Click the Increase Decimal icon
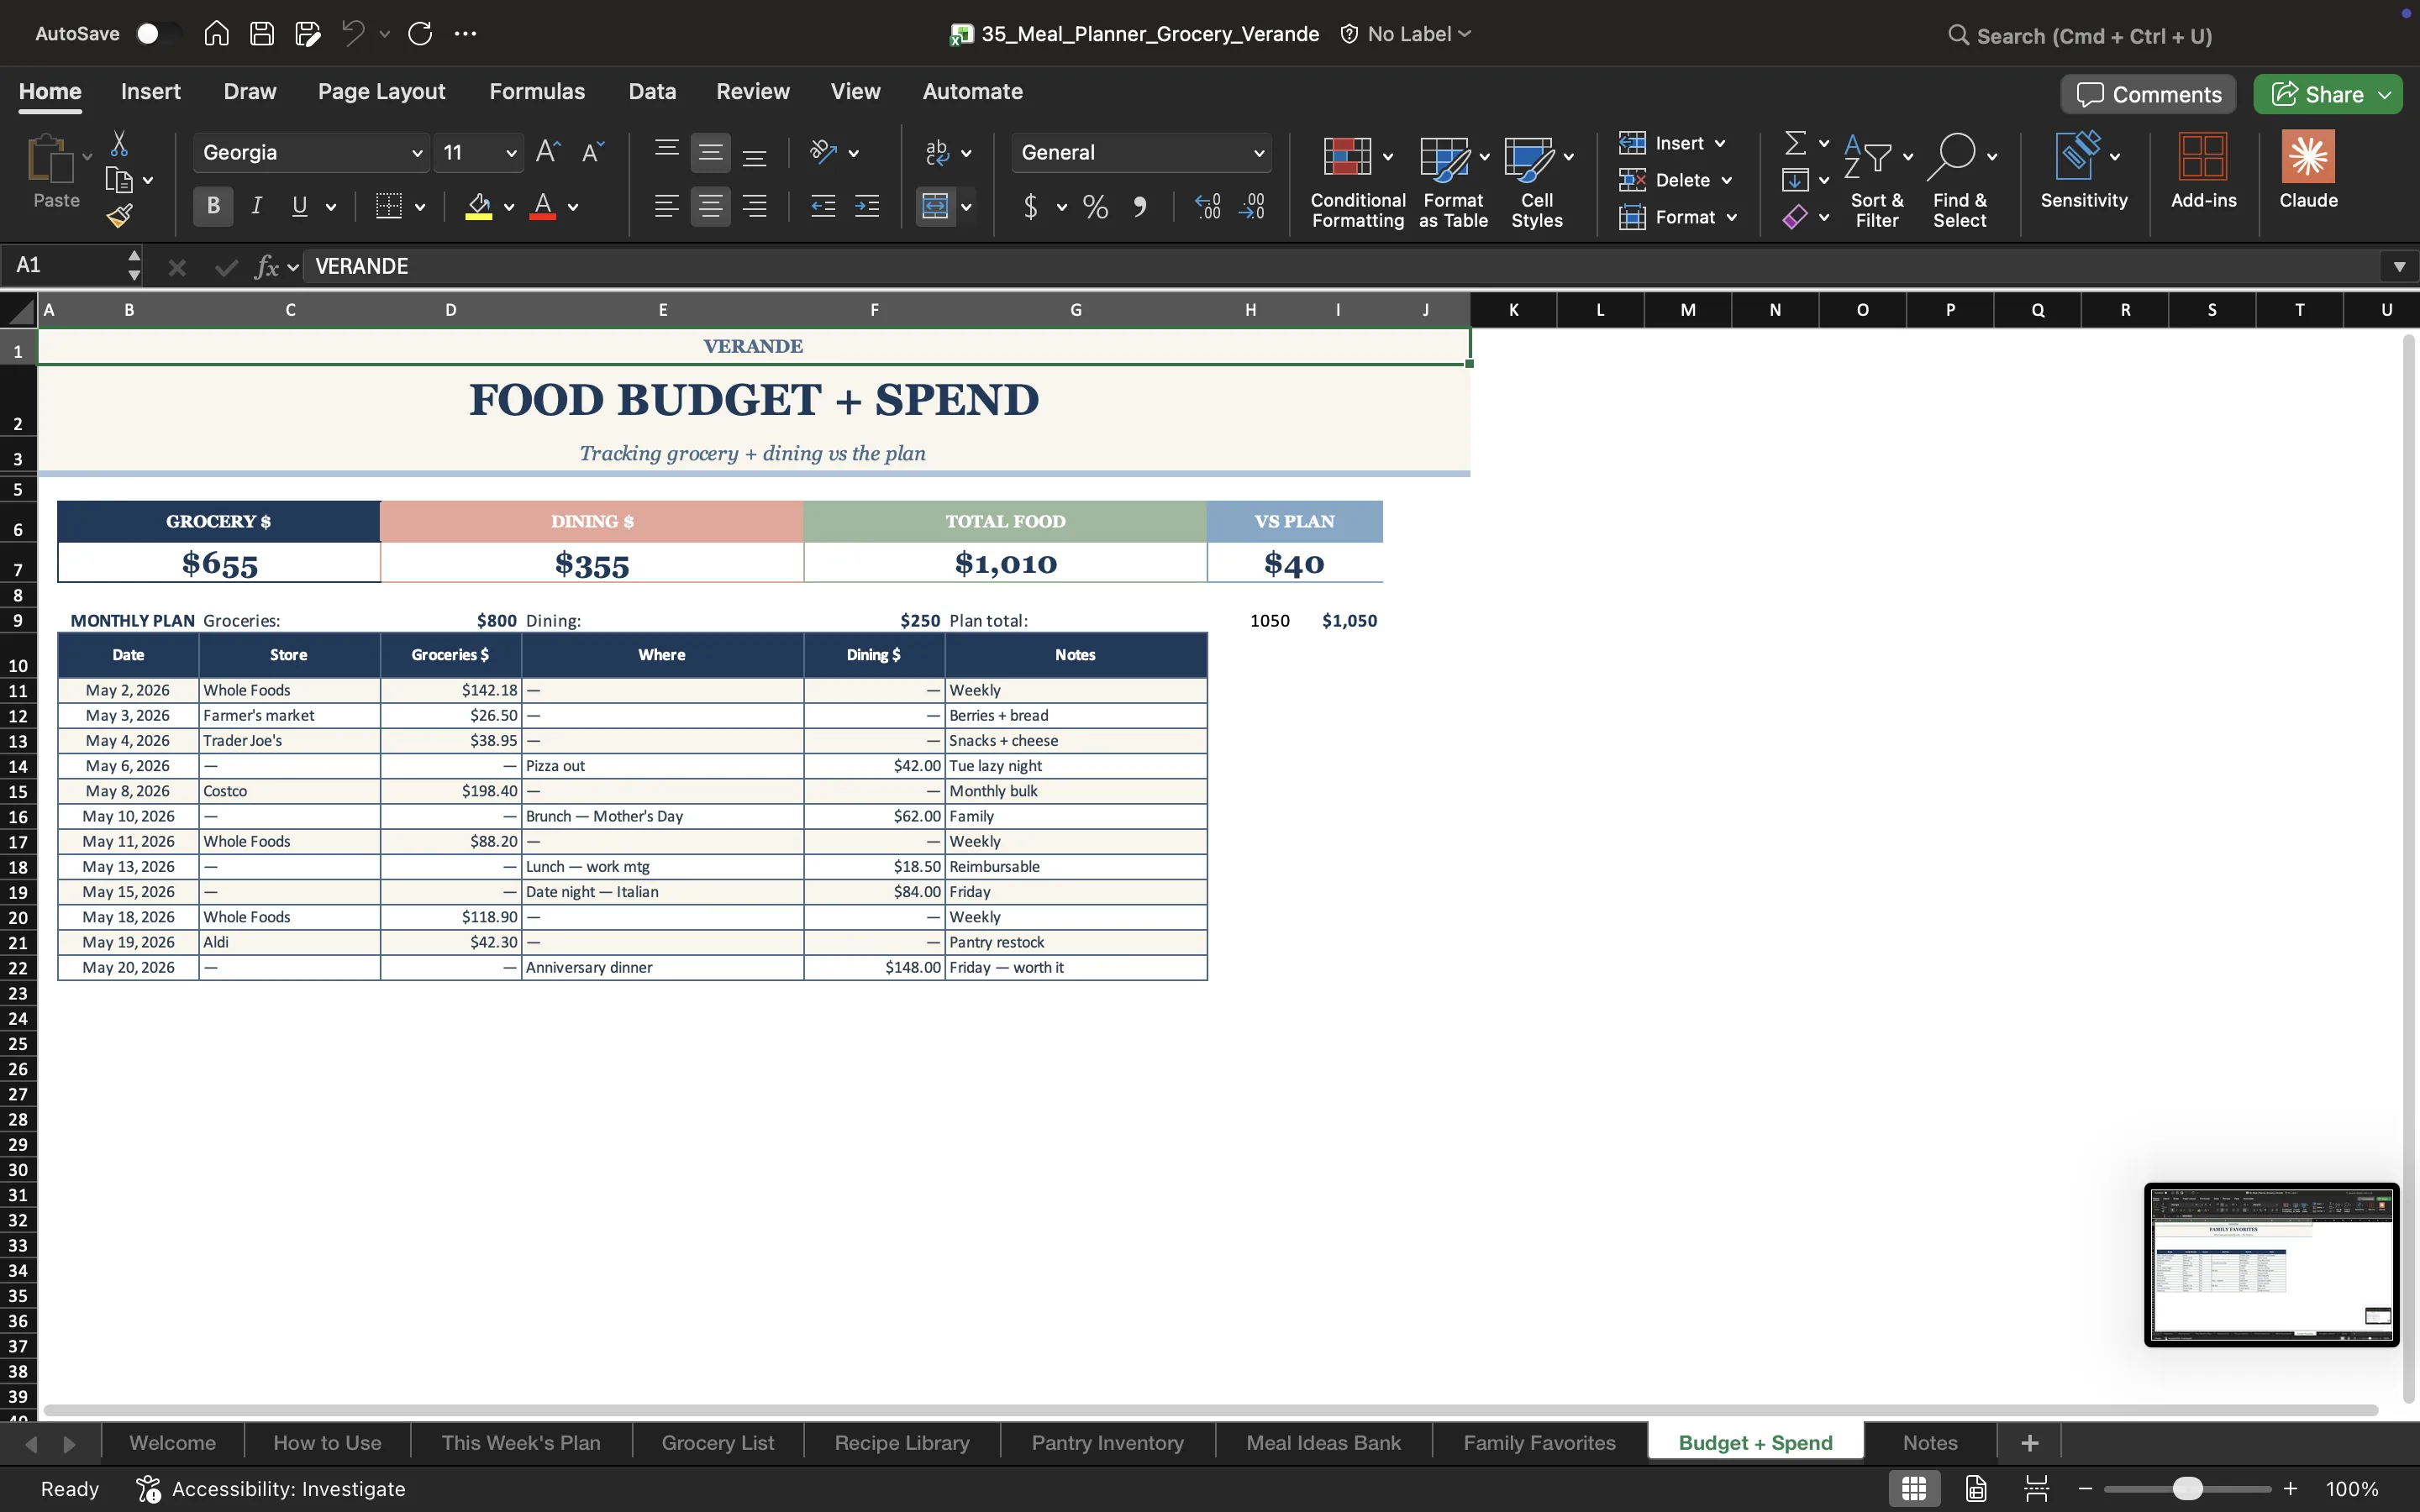This screenshot has height=1512, width=2420. 1208,207
